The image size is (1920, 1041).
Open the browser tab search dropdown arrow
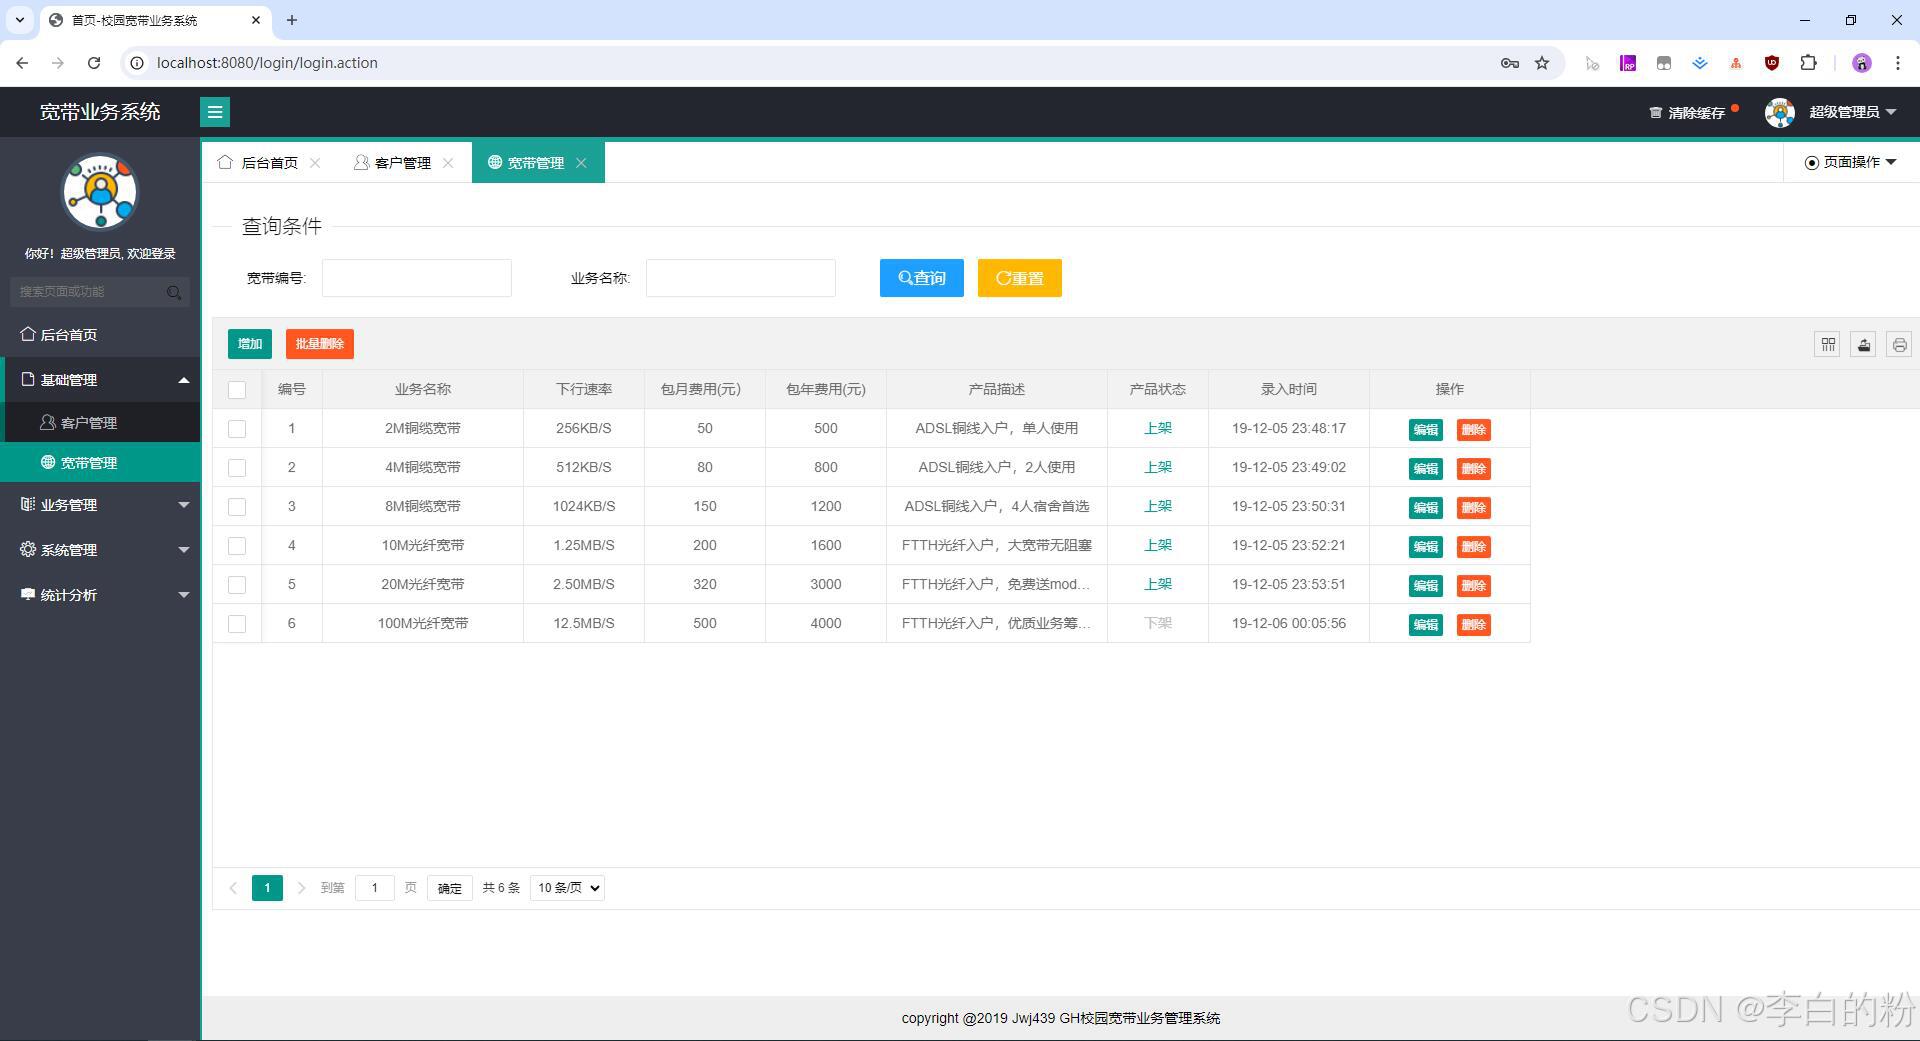click(19, 20)
